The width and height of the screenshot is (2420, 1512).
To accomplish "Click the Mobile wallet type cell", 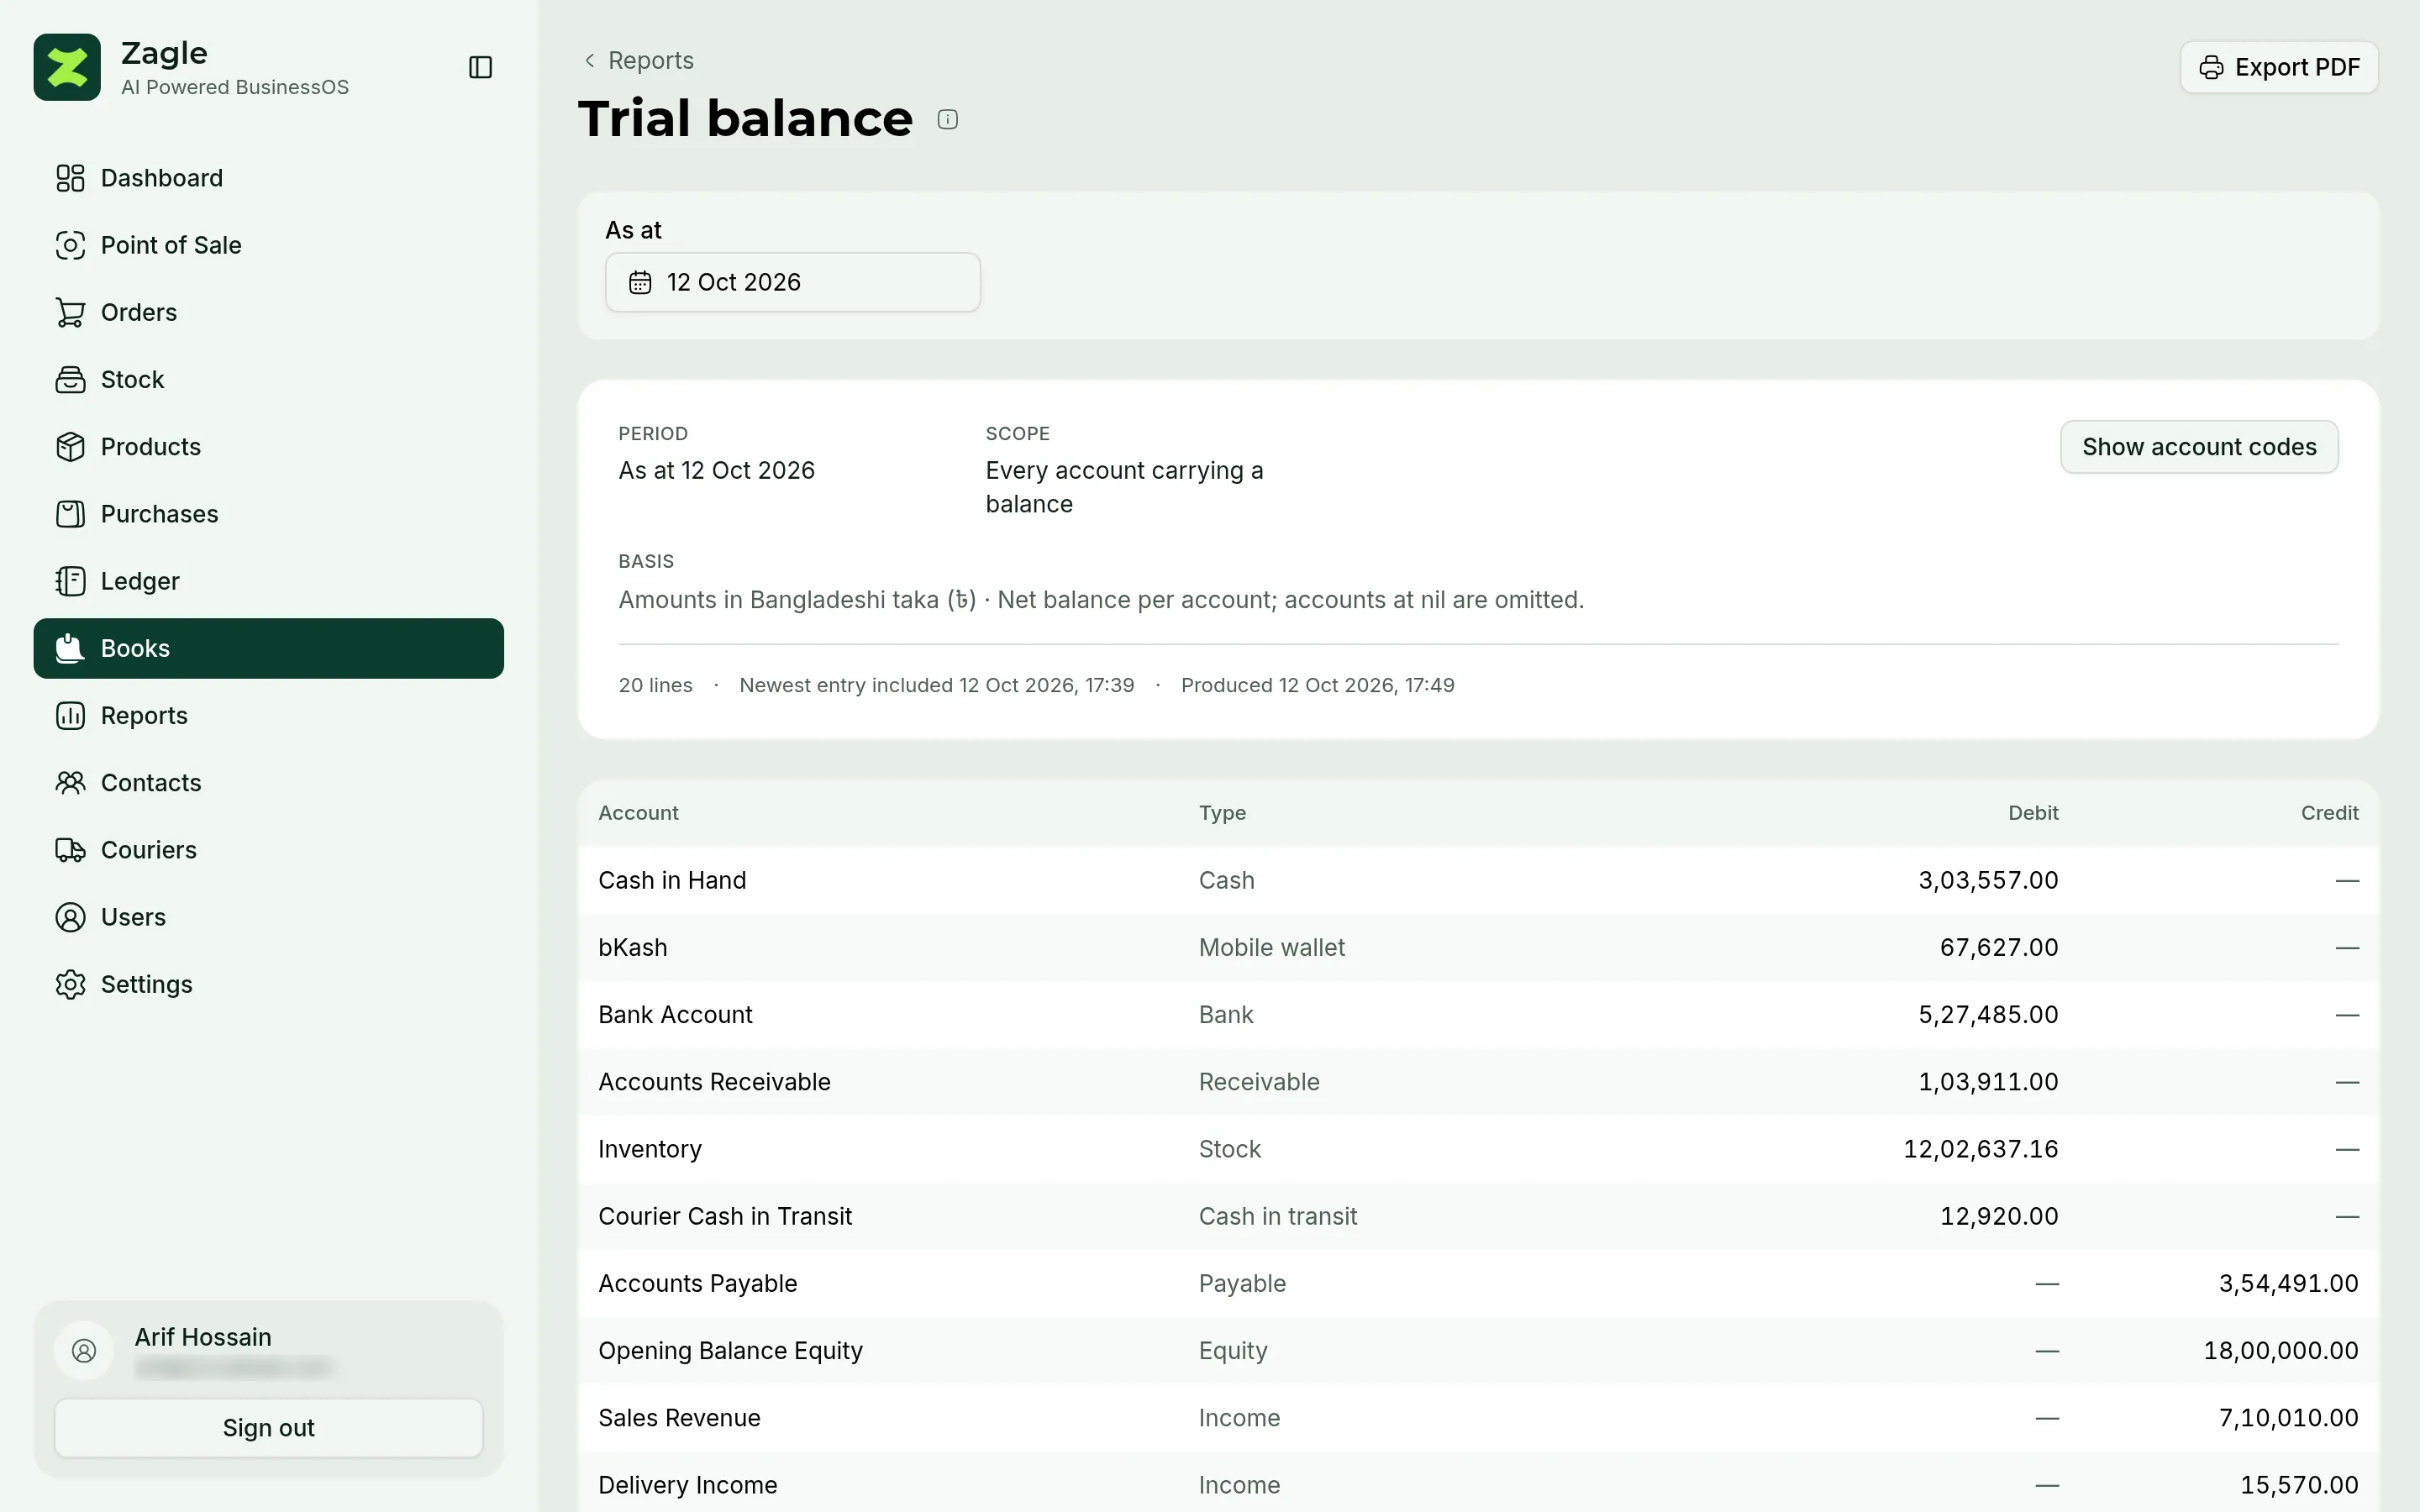I will click(1271, 947).
